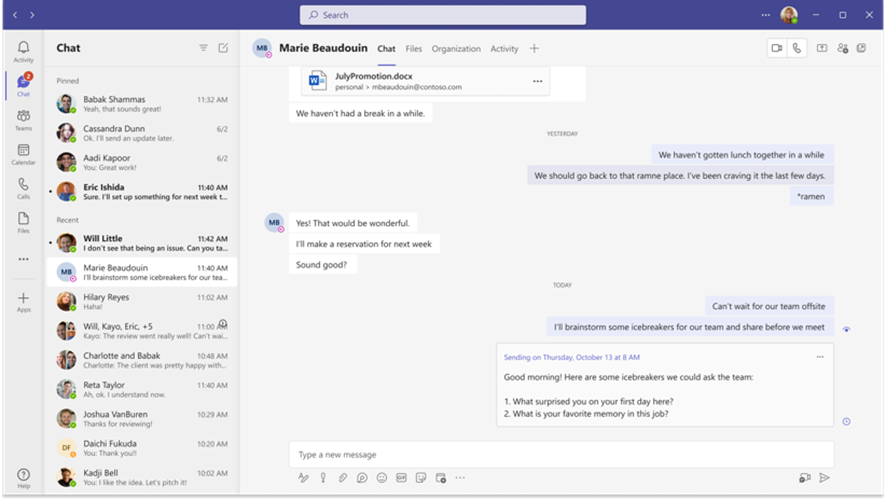Open the GIF picker
Screen dimensions: 886x500
401,478
